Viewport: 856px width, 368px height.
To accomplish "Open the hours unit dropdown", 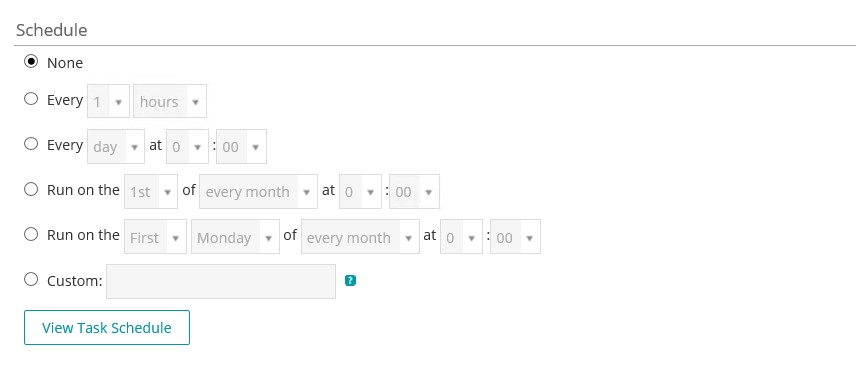I will 170,101.
